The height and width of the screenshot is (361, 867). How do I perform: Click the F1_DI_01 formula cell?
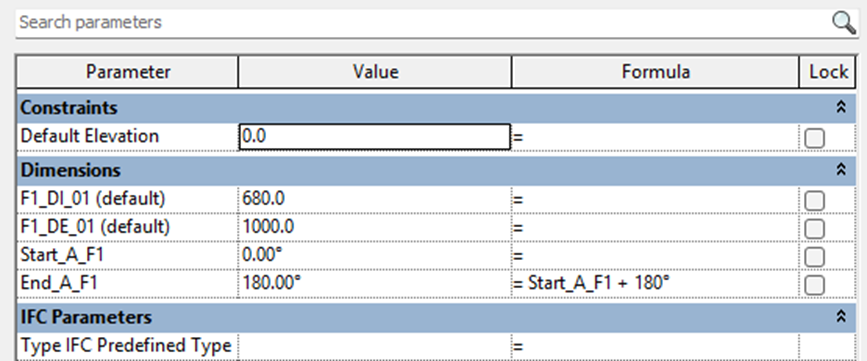pos(655,199)
